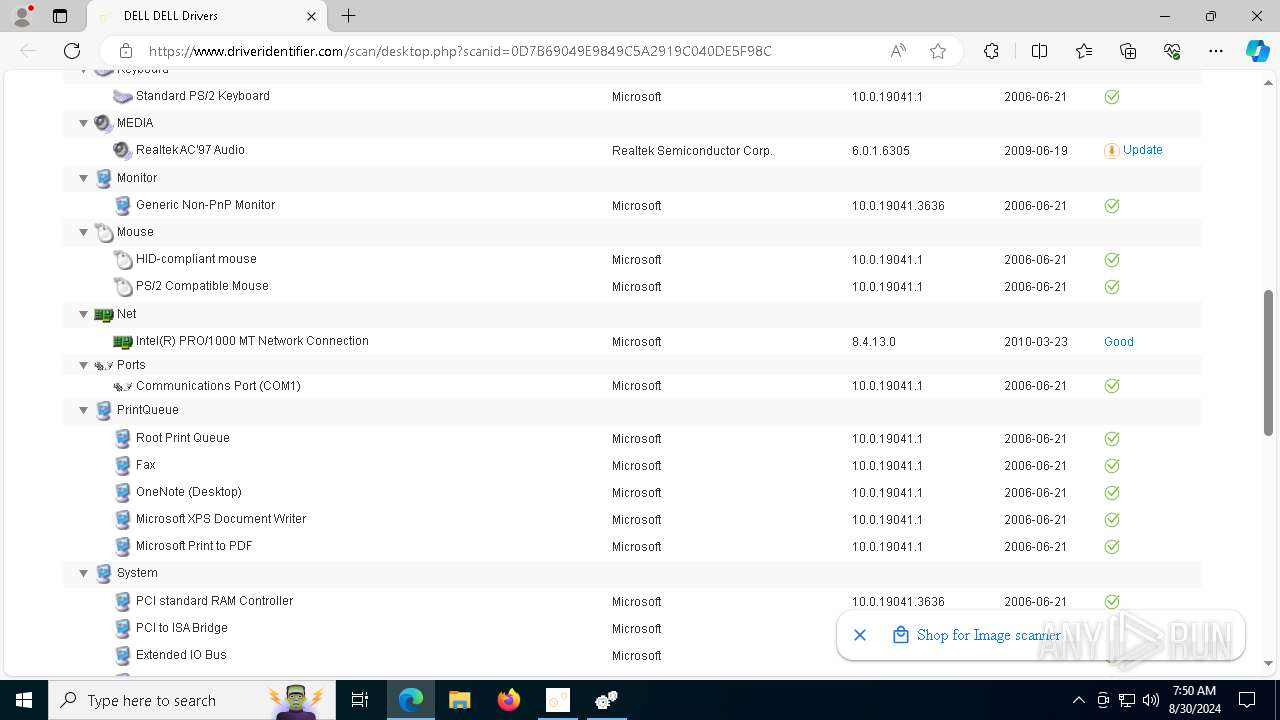Collapse the Net category
The height and width of the screenshot is (720, 1280).
(84, 314)
